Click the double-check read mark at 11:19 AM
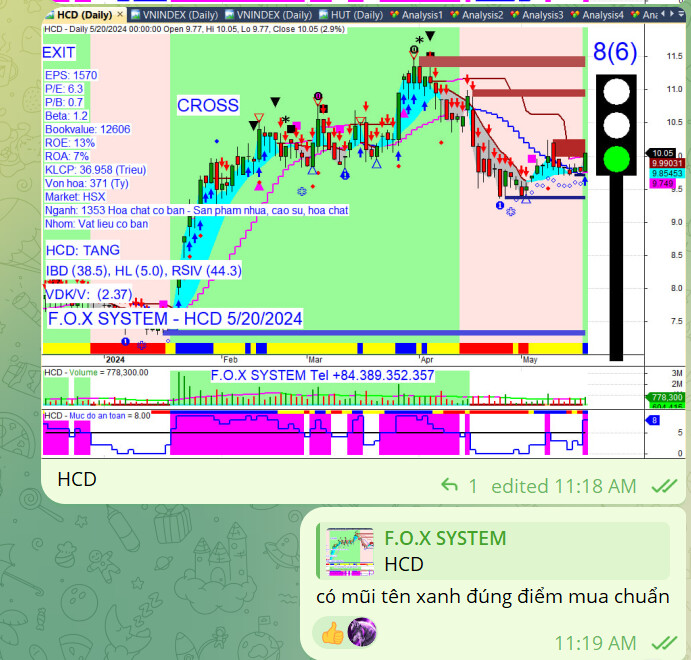This screenshot has height=660, width=691. point(664,643)
